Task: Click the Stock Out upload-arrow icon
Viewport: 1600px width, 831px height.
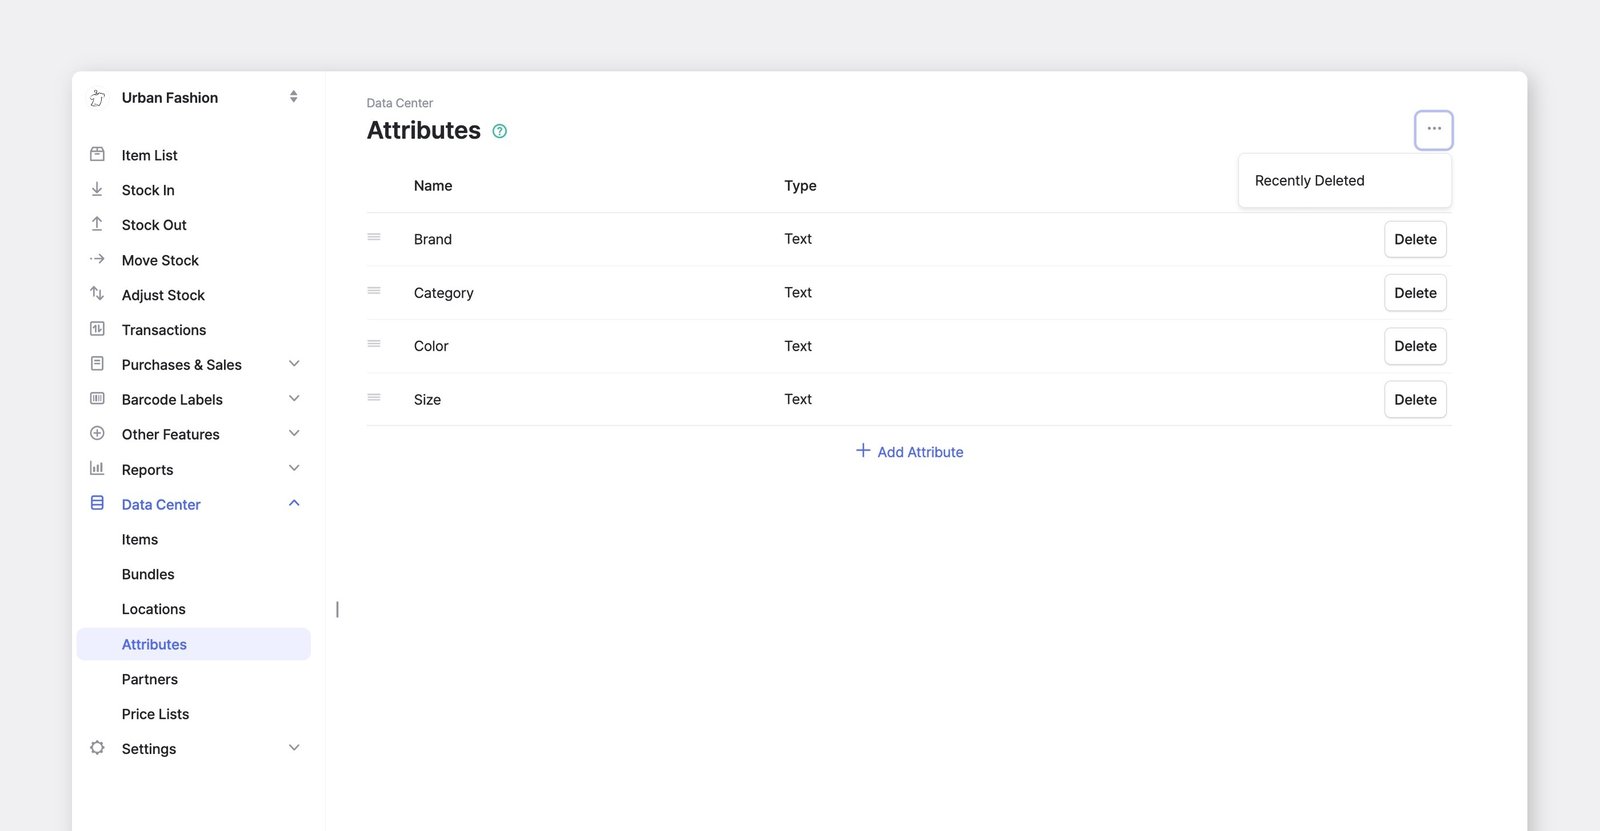Action: 97,224
